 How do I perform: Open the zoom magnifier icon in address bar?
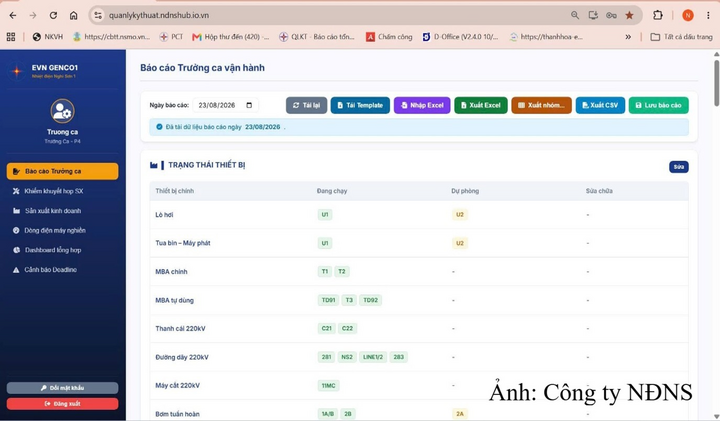pos(575,15)
